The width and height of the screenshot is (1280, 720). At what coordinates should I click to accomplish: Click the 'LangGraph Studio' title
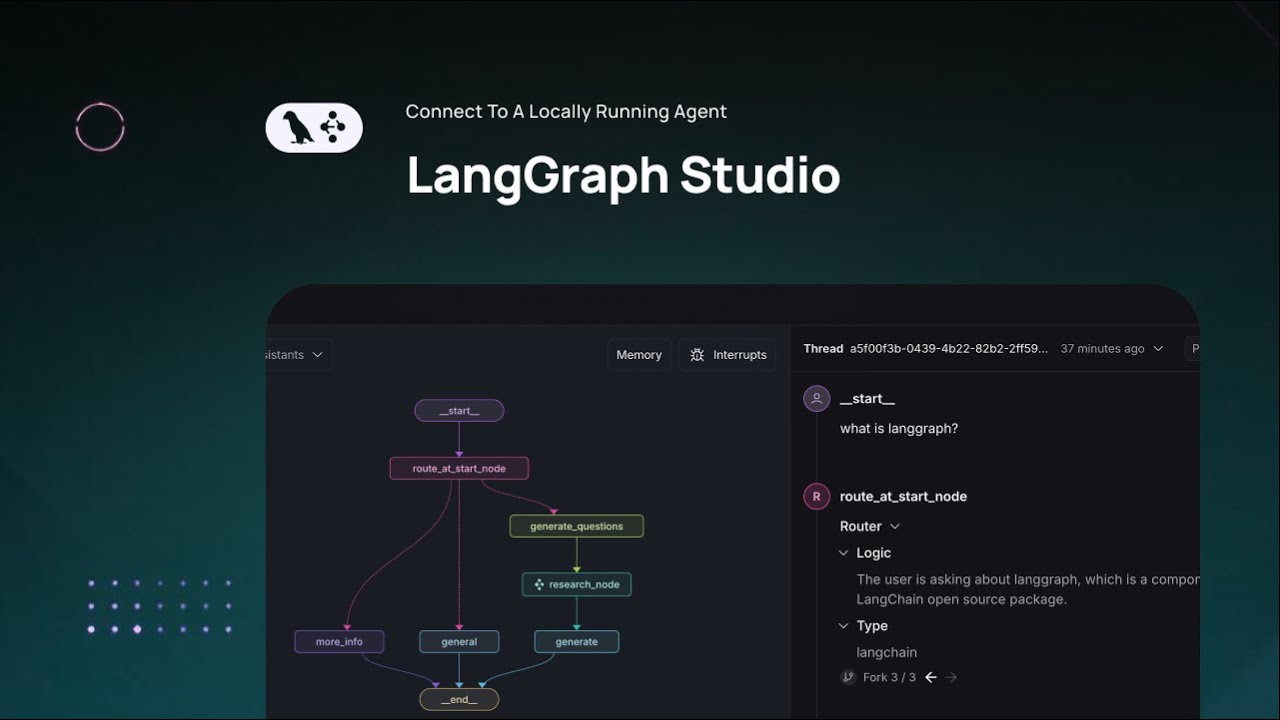623,175
